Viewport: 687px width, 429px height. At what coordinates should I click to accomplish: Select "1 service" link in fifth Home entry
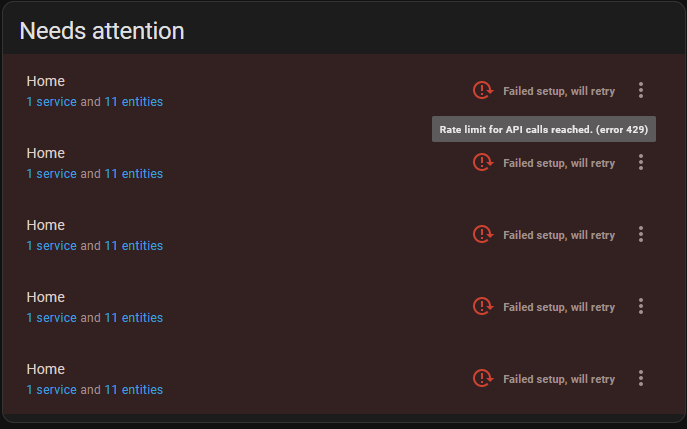click(x=51, y=390)
